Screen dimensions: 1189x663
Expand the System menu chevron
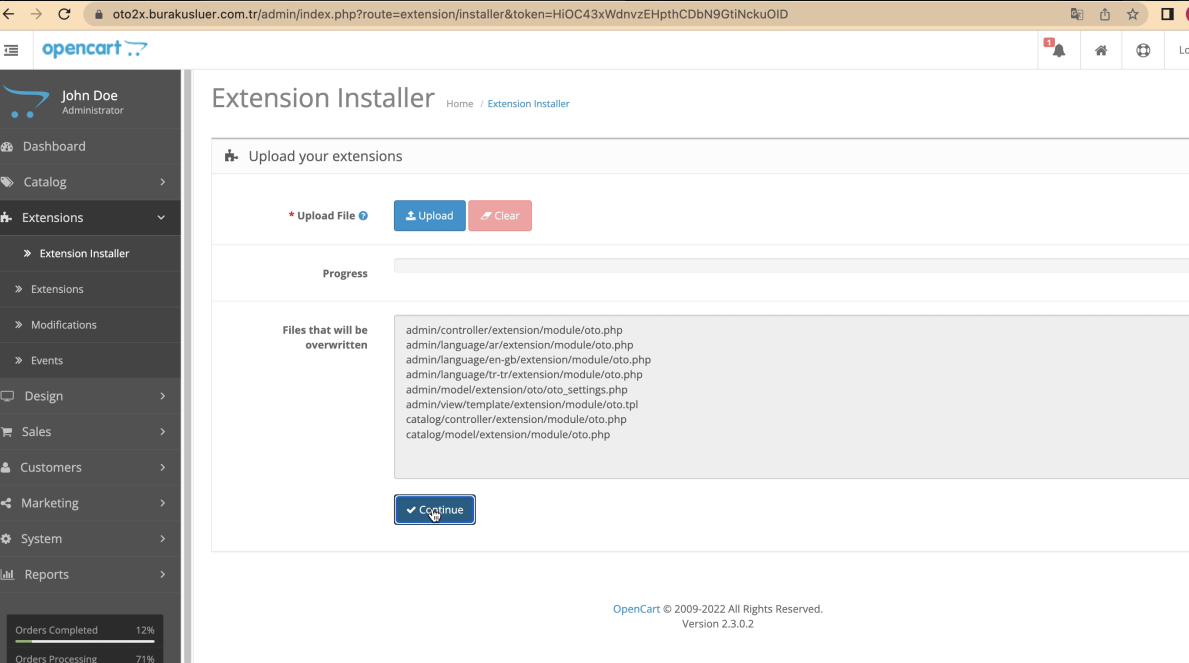(162, 539)
